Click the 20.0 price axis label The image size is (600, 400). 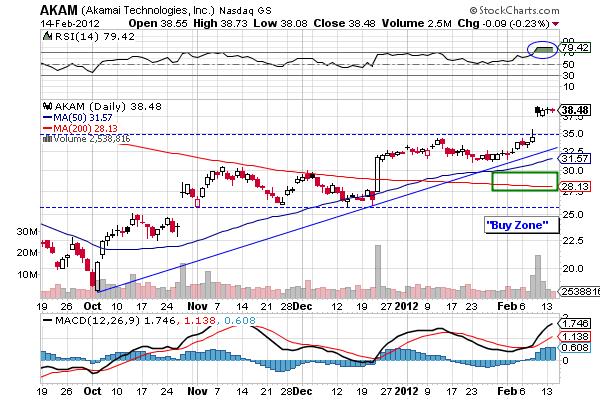coord(573,268)
